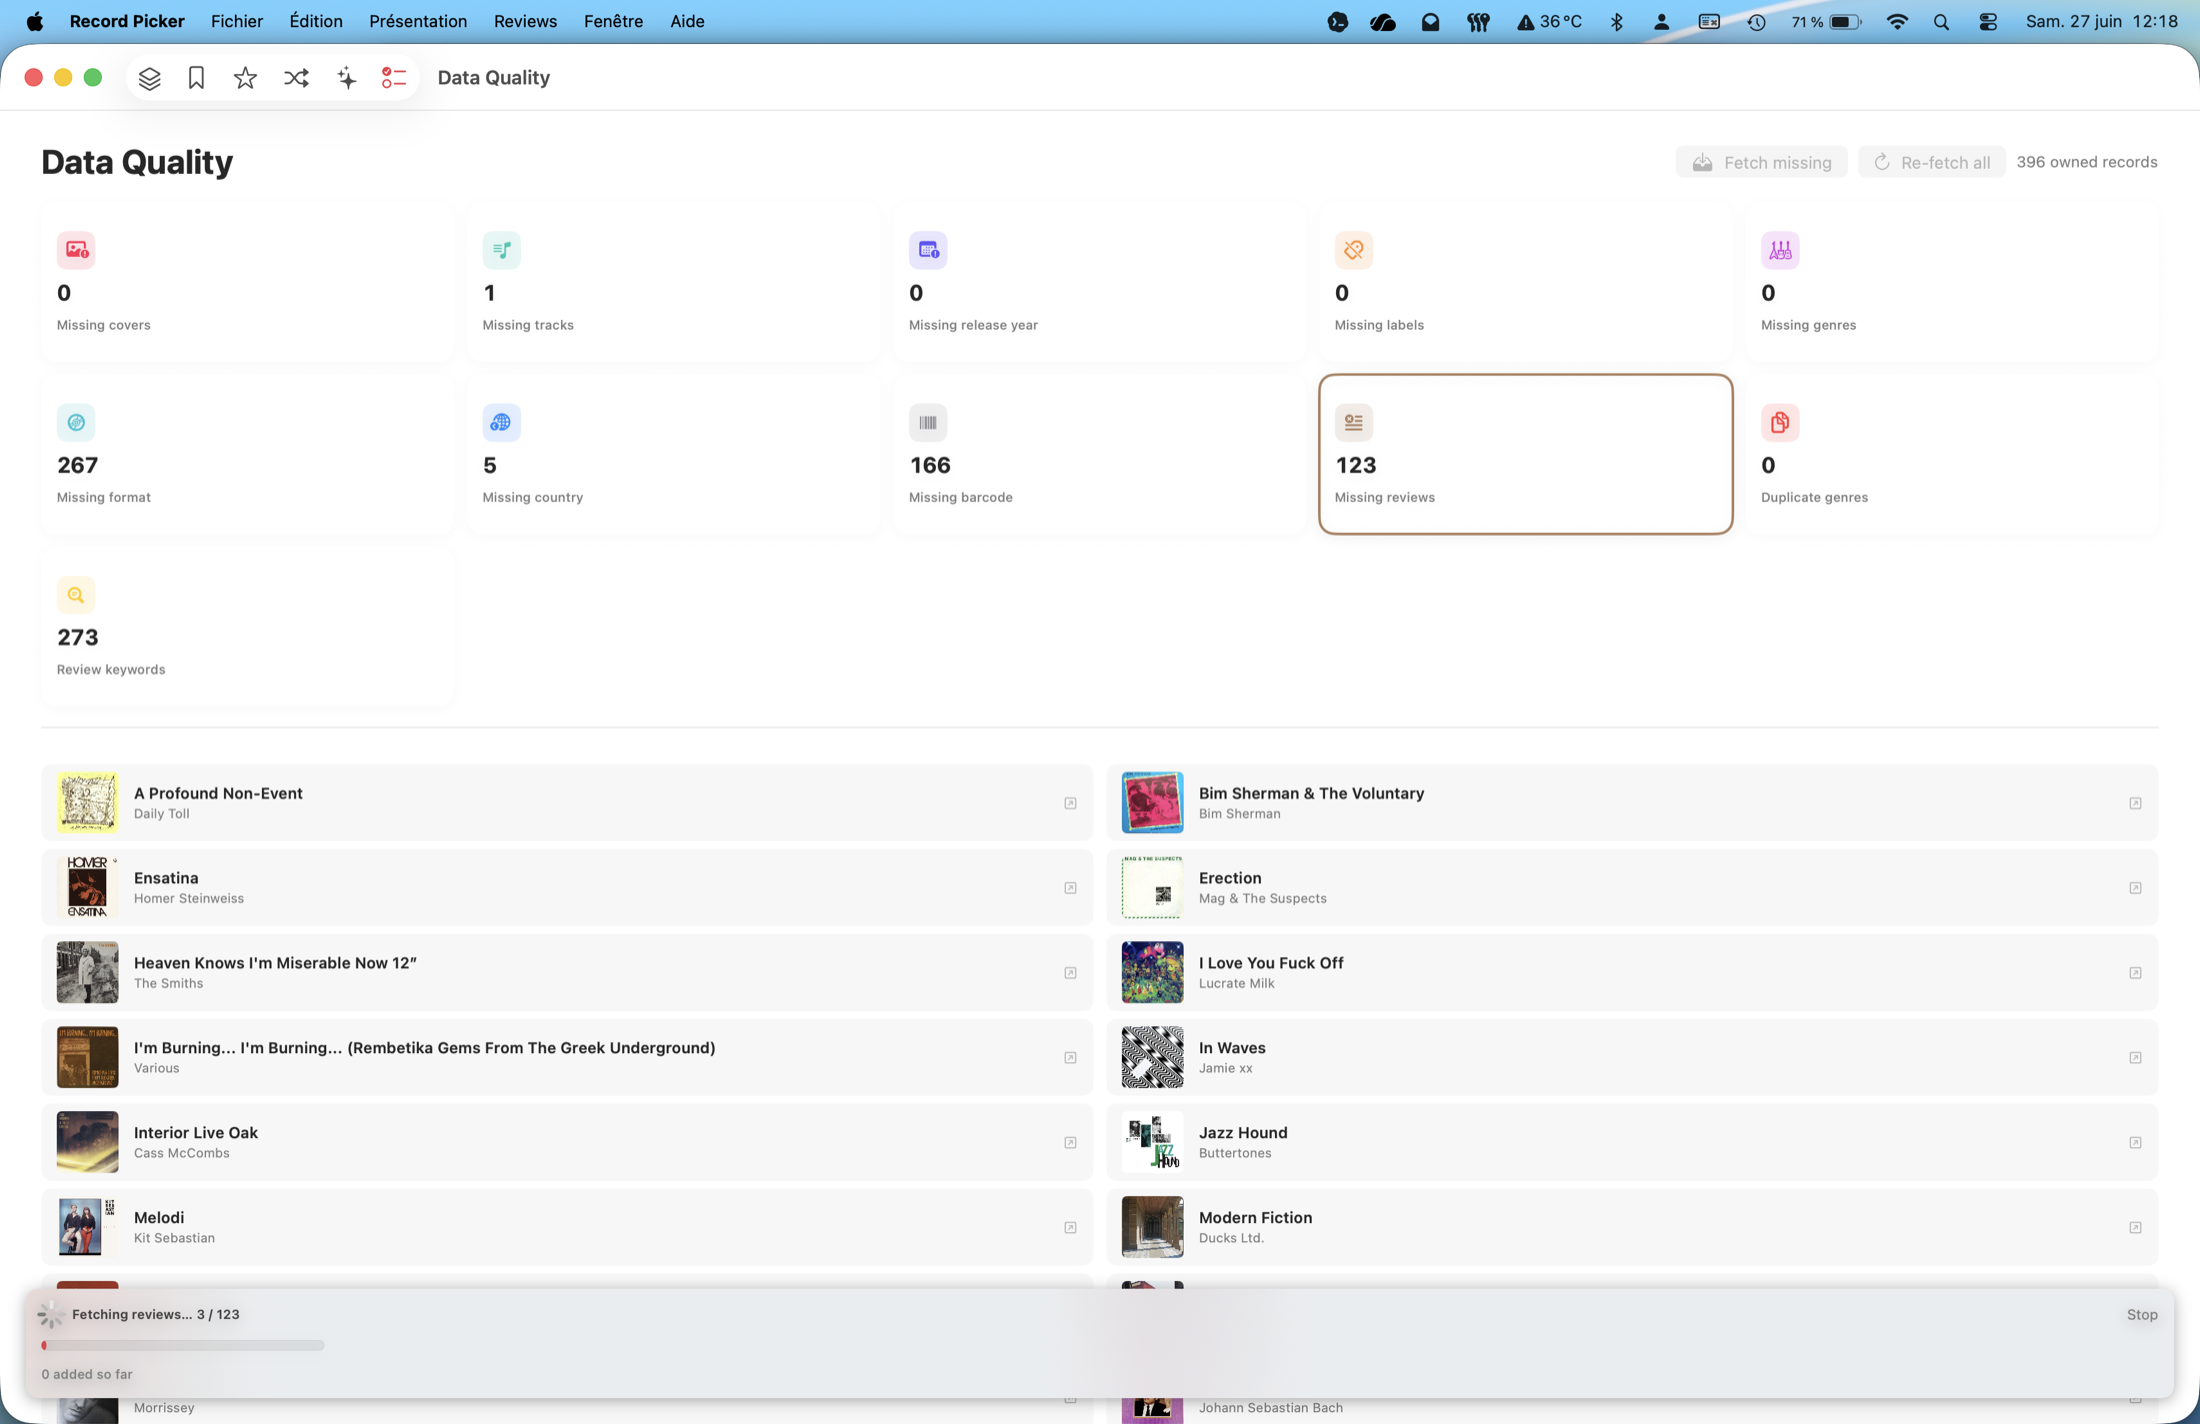Open detail icon for Melodi row
Viewport: 2200px width, 1424px height.
[x=1070, y=1228]
